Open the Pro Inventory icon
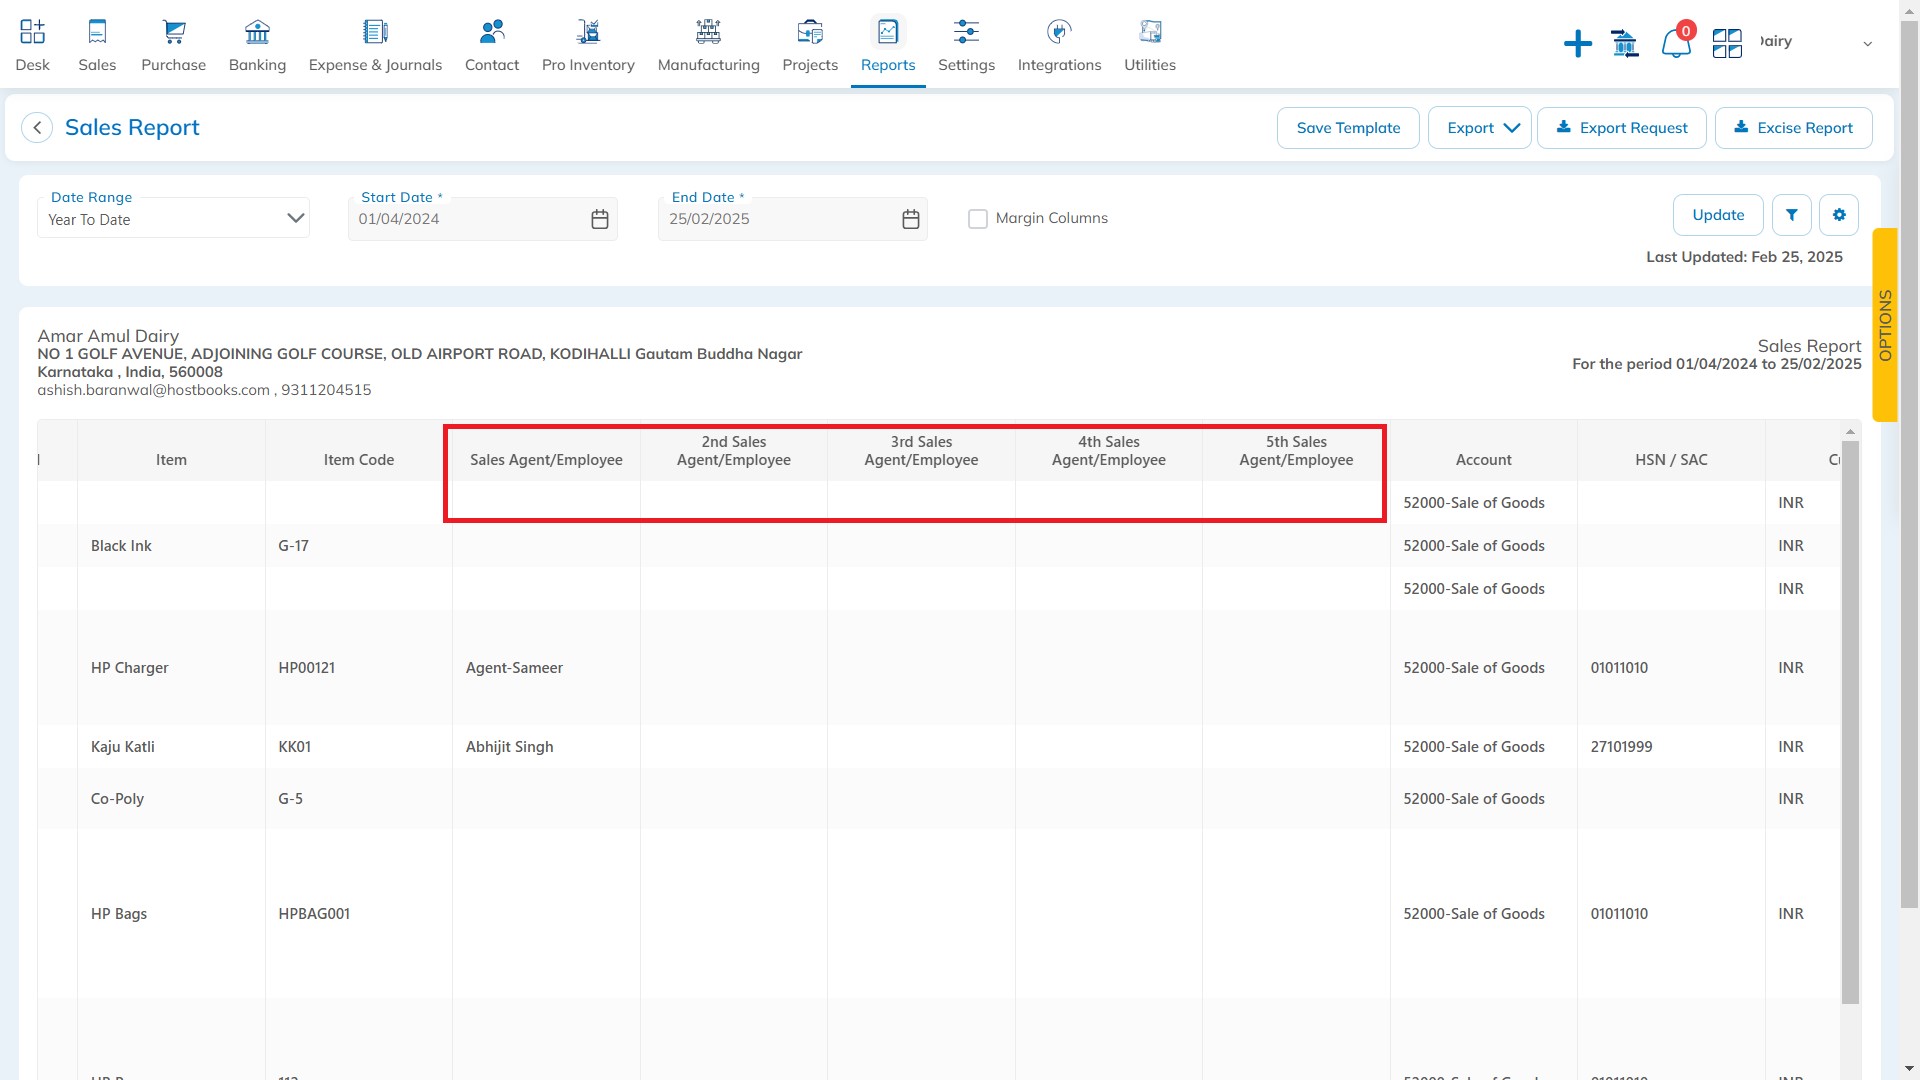This screenshot has height=1080, width=1920. [588, 32]
